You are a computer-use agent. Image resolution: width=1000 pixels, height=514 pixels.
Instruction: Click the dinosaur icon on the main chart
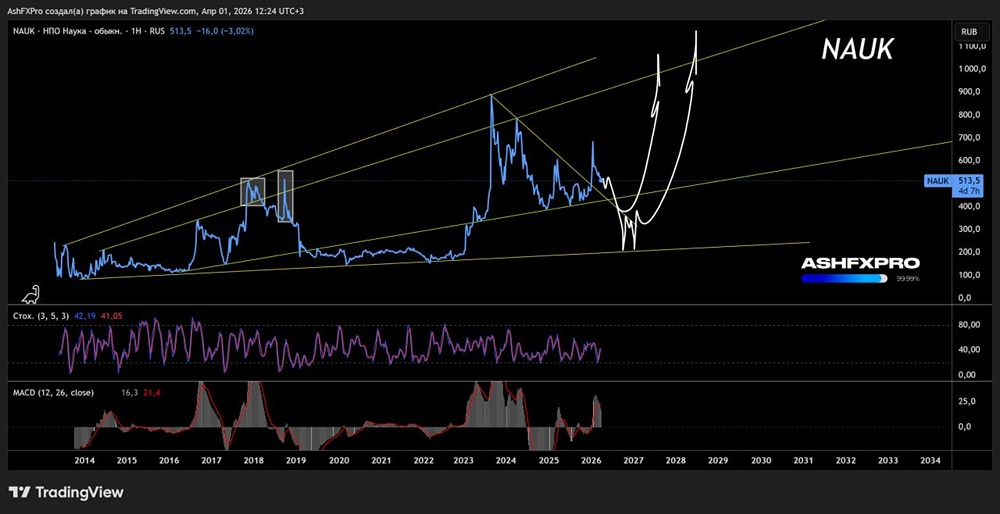click(x=31, y=294)
